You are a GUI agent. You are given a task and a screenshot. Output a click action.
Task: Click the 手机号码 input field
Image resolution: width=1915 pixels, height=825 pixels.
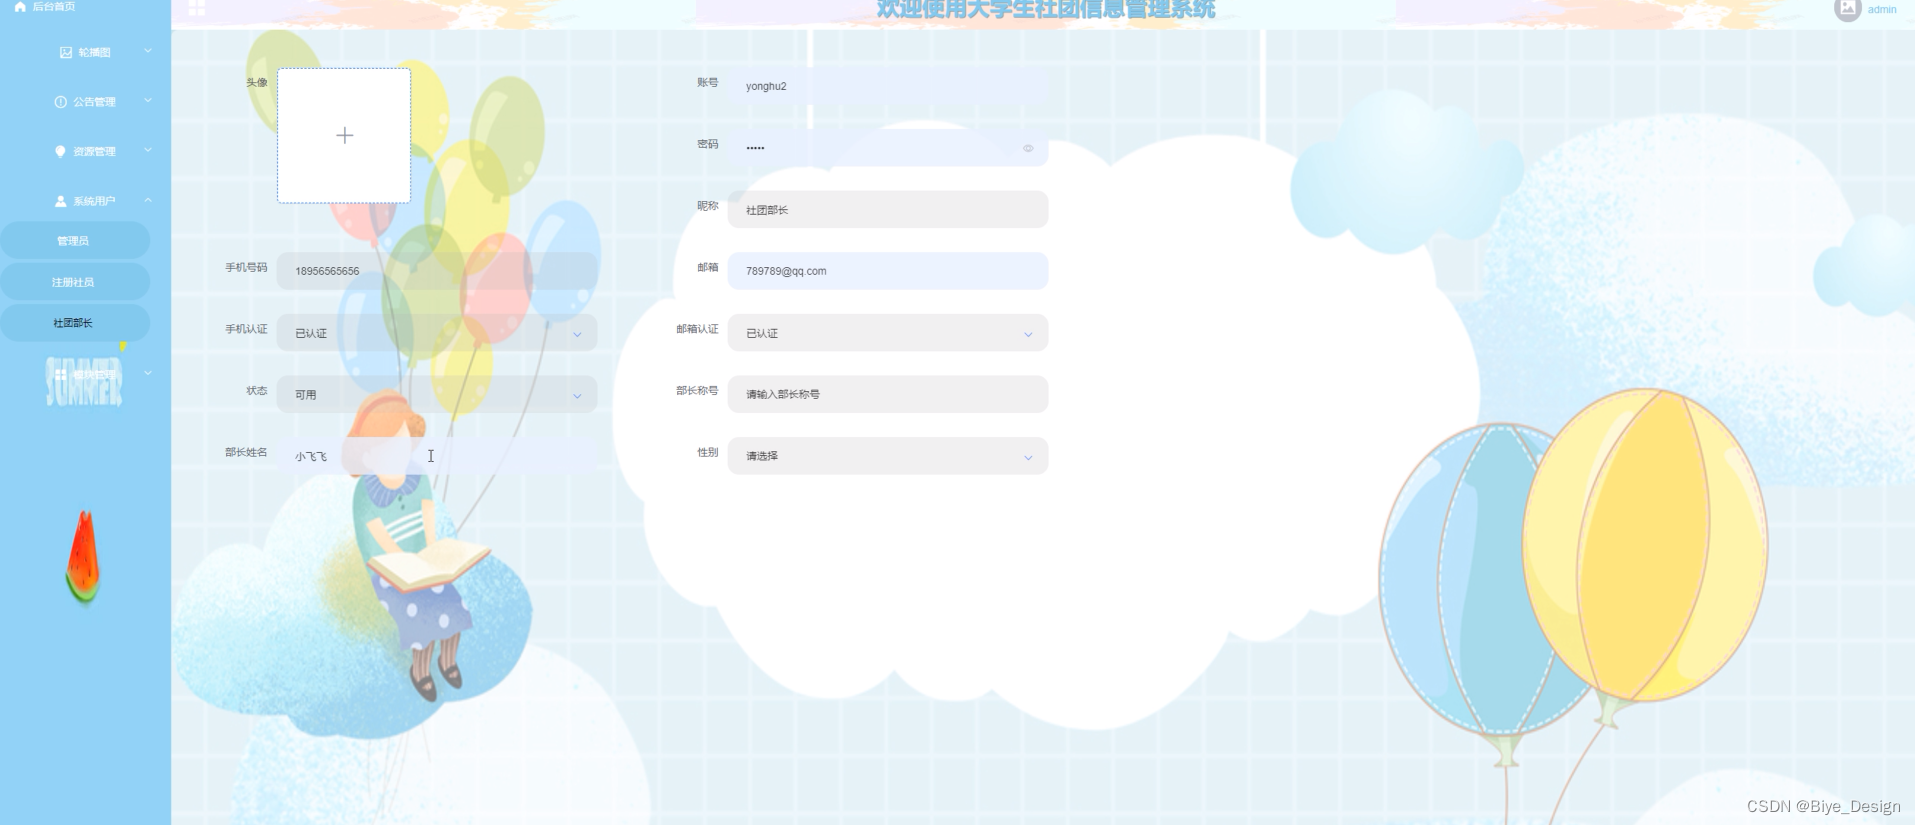[437, 271]
